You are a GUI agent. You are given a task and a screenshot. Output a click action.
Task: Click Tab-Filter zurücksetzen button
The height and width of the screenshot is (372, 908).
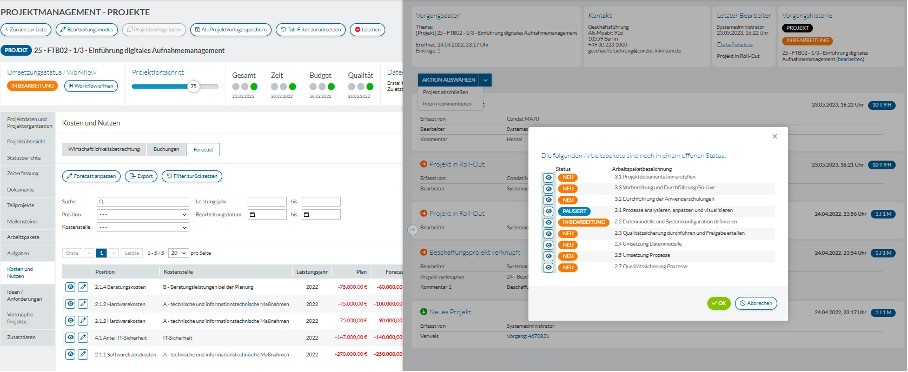click(x=310, y=29)
